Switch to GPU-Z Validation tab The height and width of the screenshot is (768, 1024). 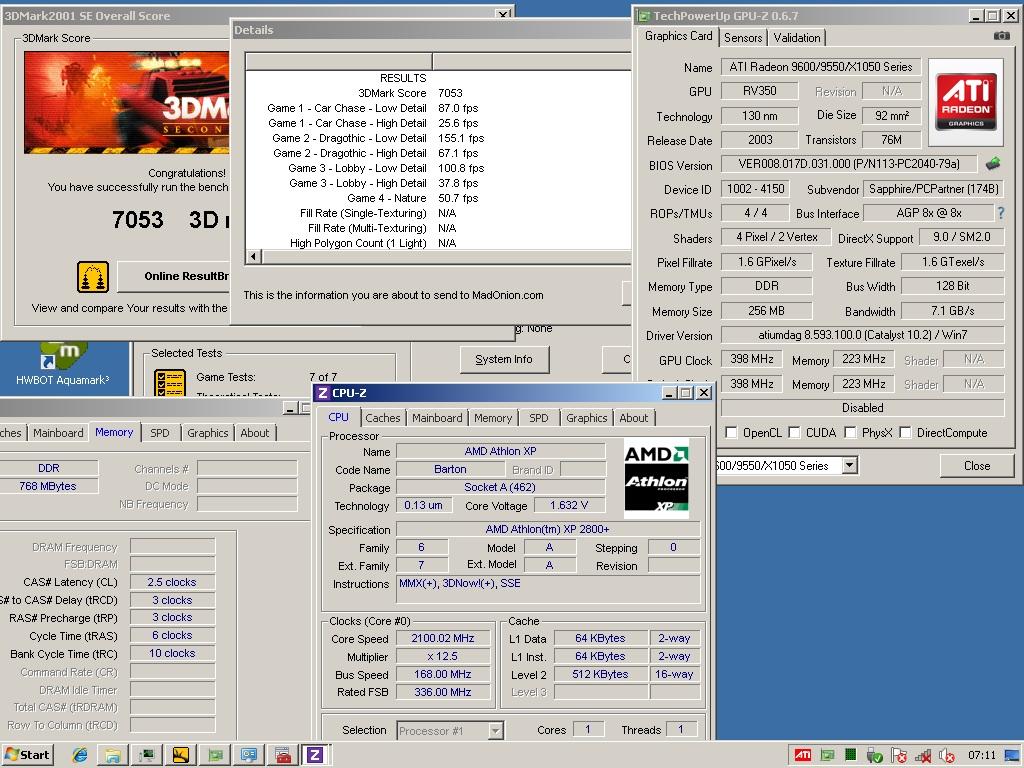tap(797, 38)
